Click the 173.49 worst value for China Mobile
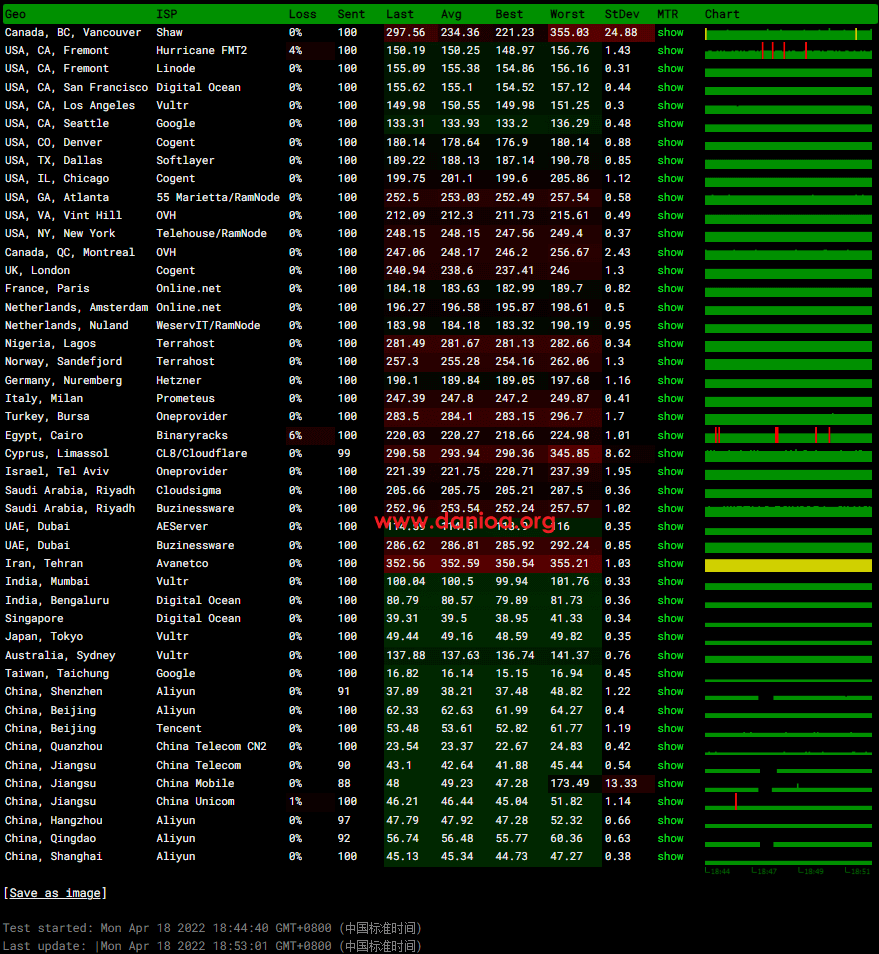879x954 pixels. [570, 784]
